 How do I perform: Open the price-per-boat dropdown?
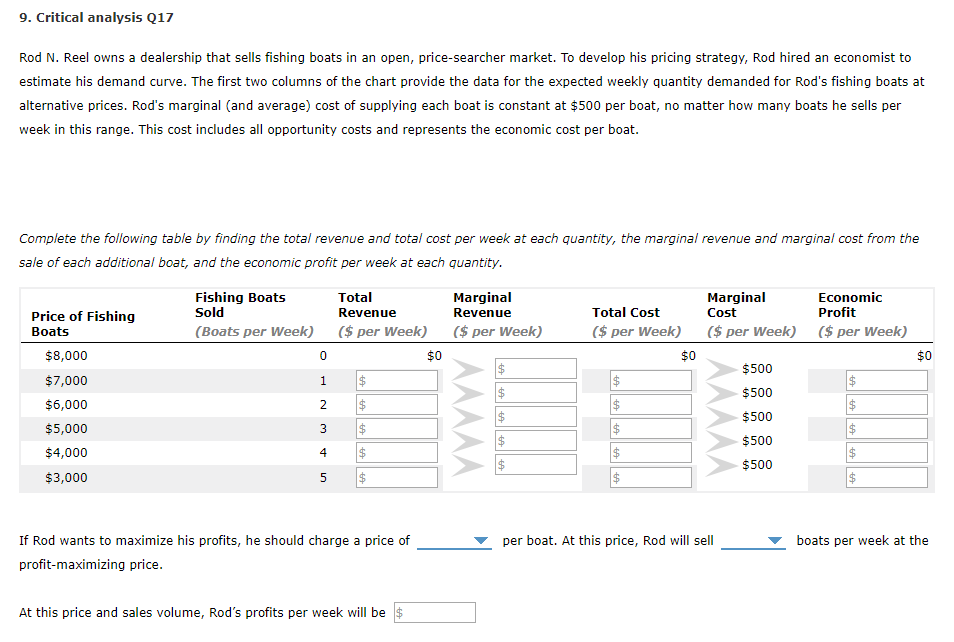click(455, 540)
